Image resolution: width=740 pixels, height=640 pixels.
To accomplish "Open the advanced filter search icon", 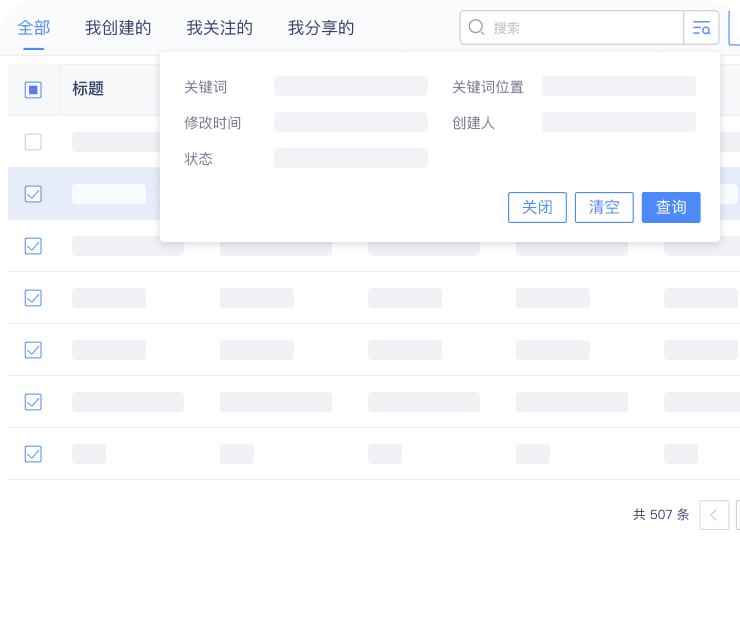I will coord(701,28).
